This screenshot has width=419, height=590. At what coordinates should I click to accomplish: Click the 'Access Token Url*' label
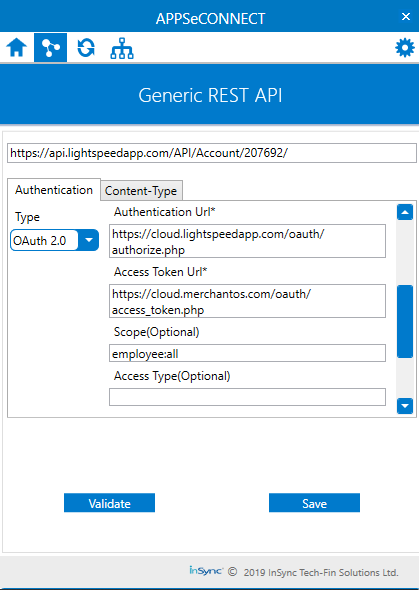click(x=161, y=272)
